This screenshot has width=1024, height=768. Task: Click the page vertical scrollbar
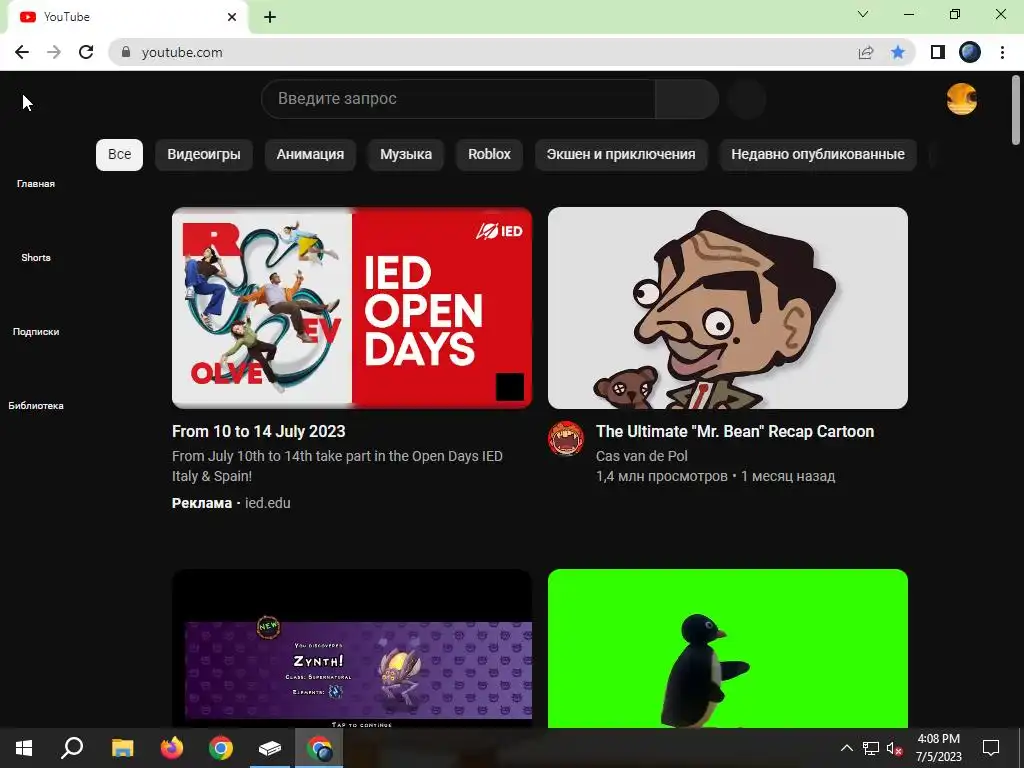(x=1016, y=110)
